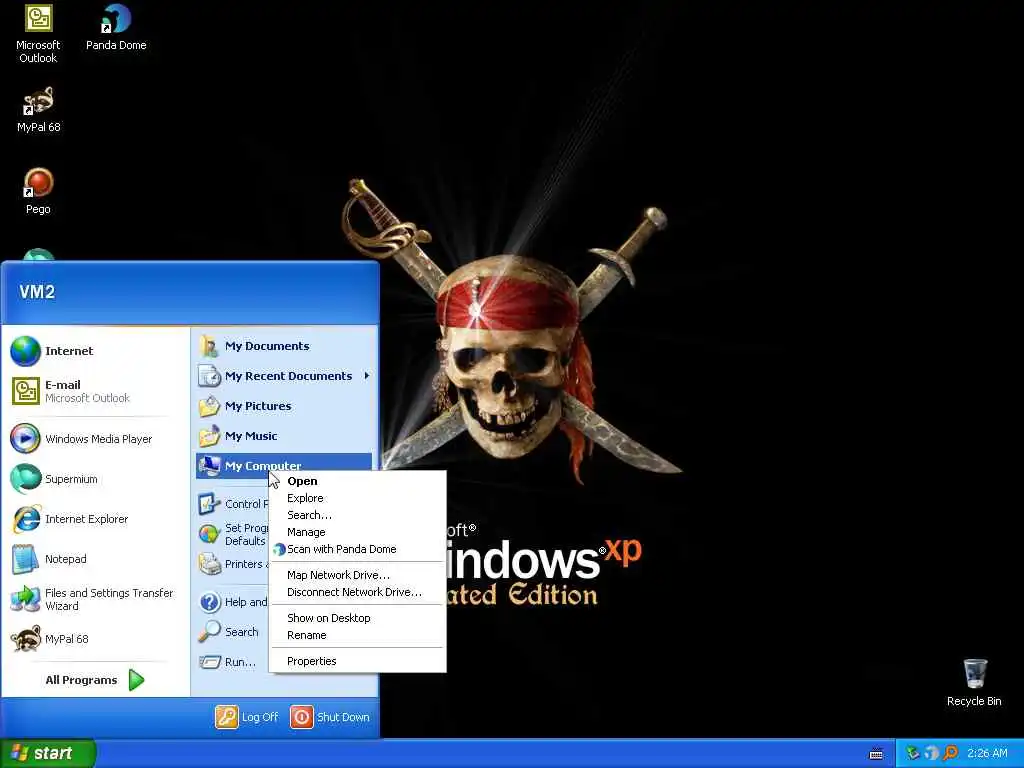Open Set Program Defaults entry
Screen dimensions: 1024x768
click(x=232, y=534)
